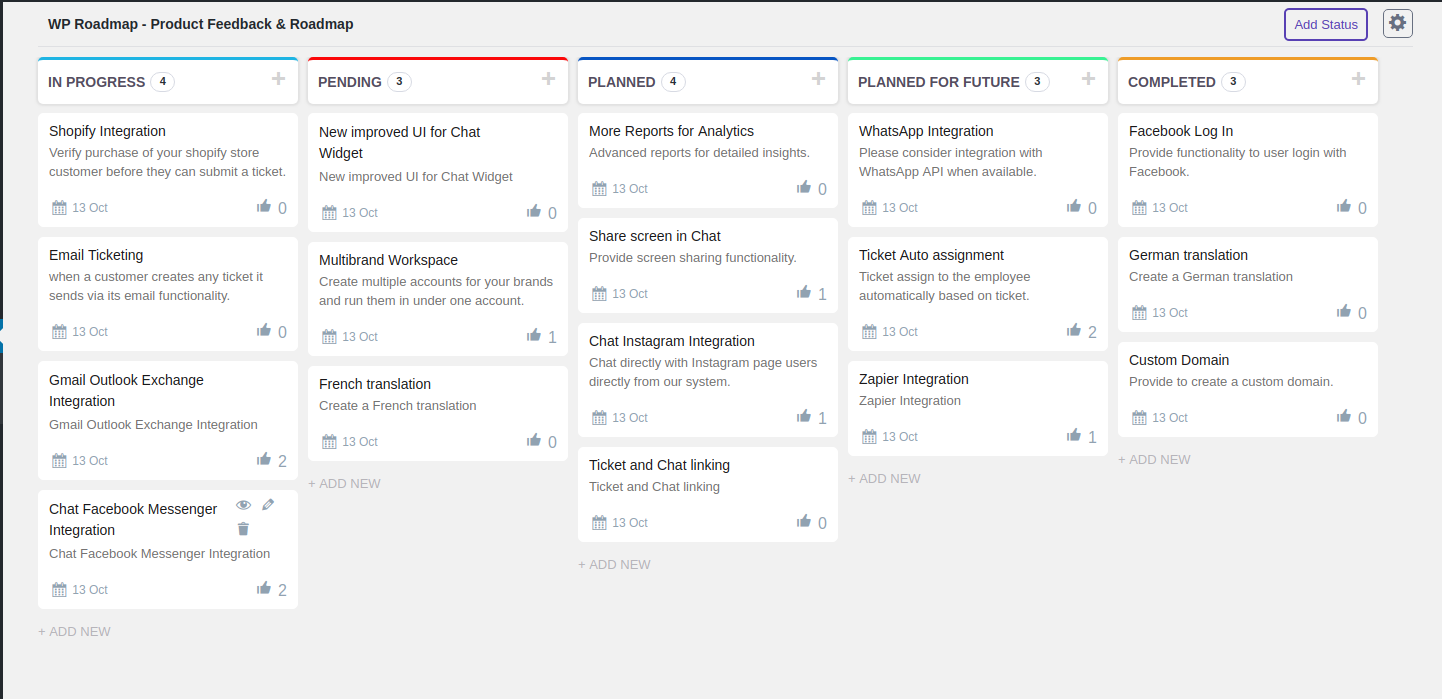The image size is (1442, 699).
Task: Click calendar icon on Email Ticketing card
Action: [x=59, y=332]
